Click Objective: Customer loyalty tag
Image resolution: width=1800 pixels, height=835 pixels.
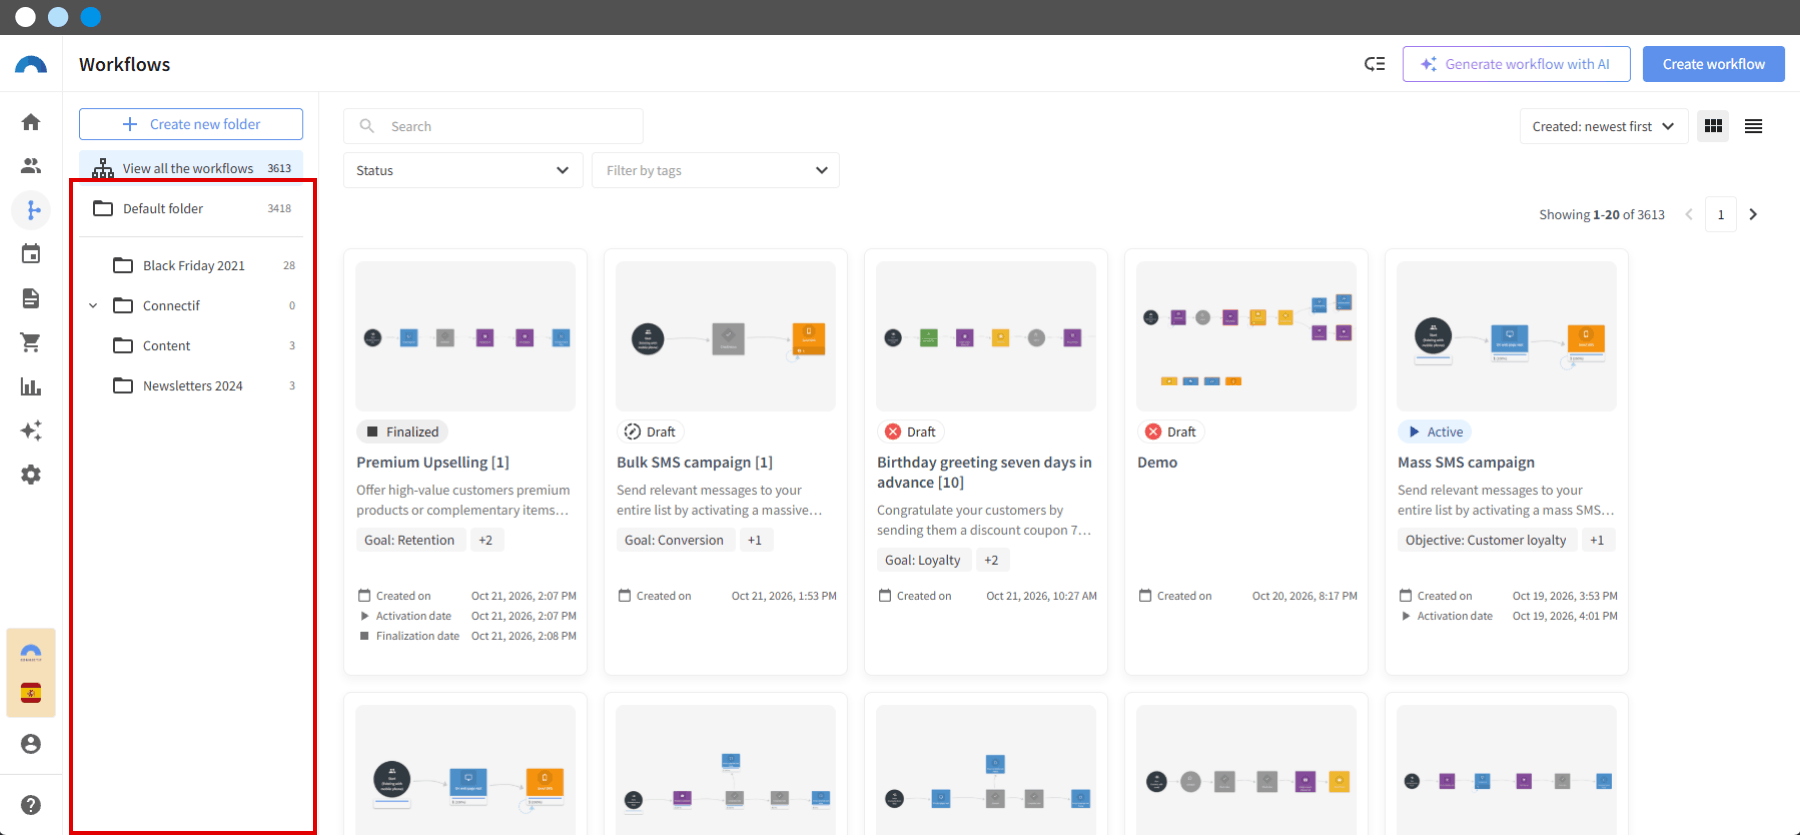[1486, 540]
